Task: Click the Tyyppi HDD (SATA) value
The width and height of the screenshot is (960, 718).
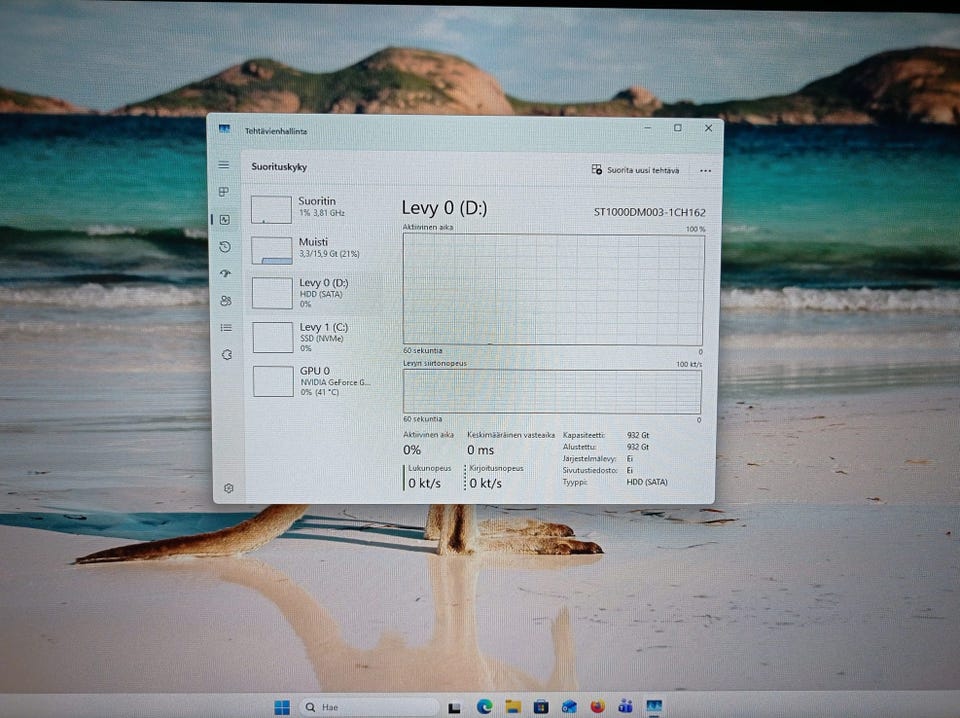Action: [x=647, y=482]
